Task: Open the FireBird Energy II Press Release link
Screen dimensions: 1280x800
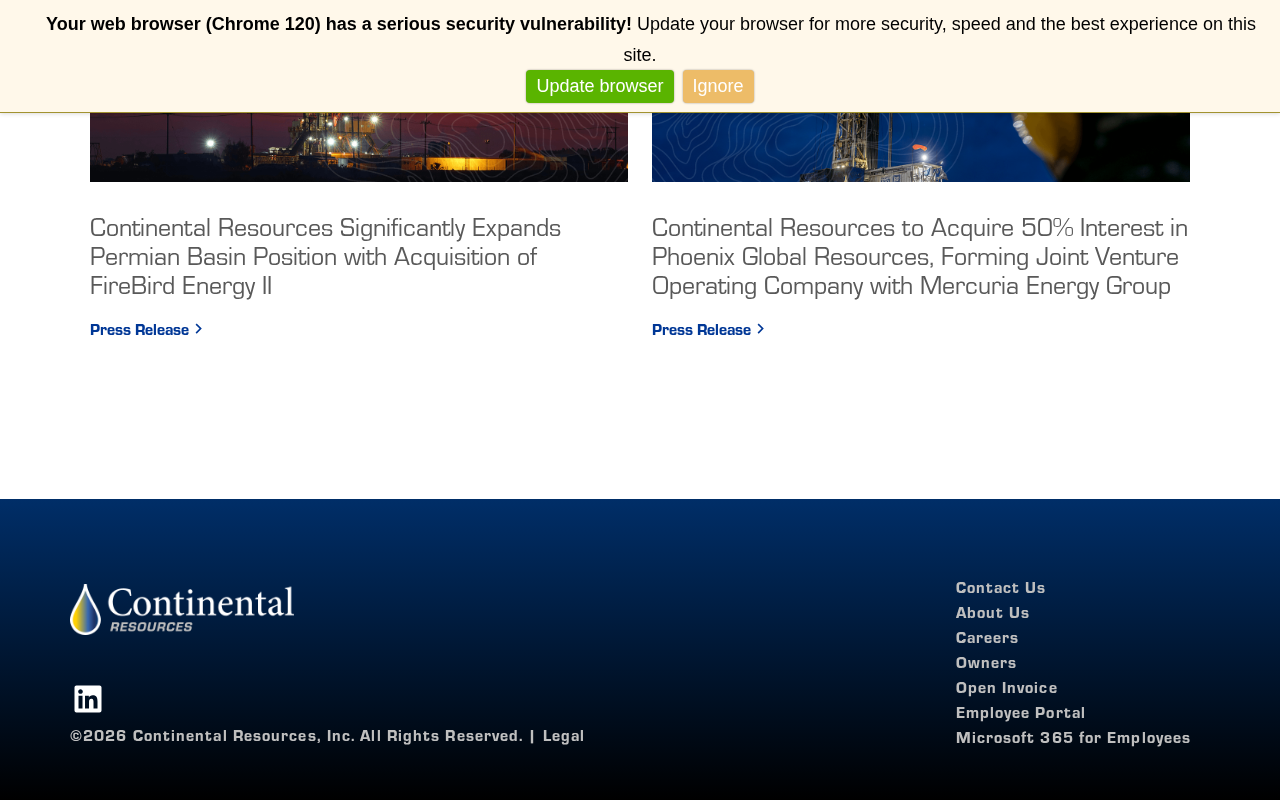Action: (146, 330)
